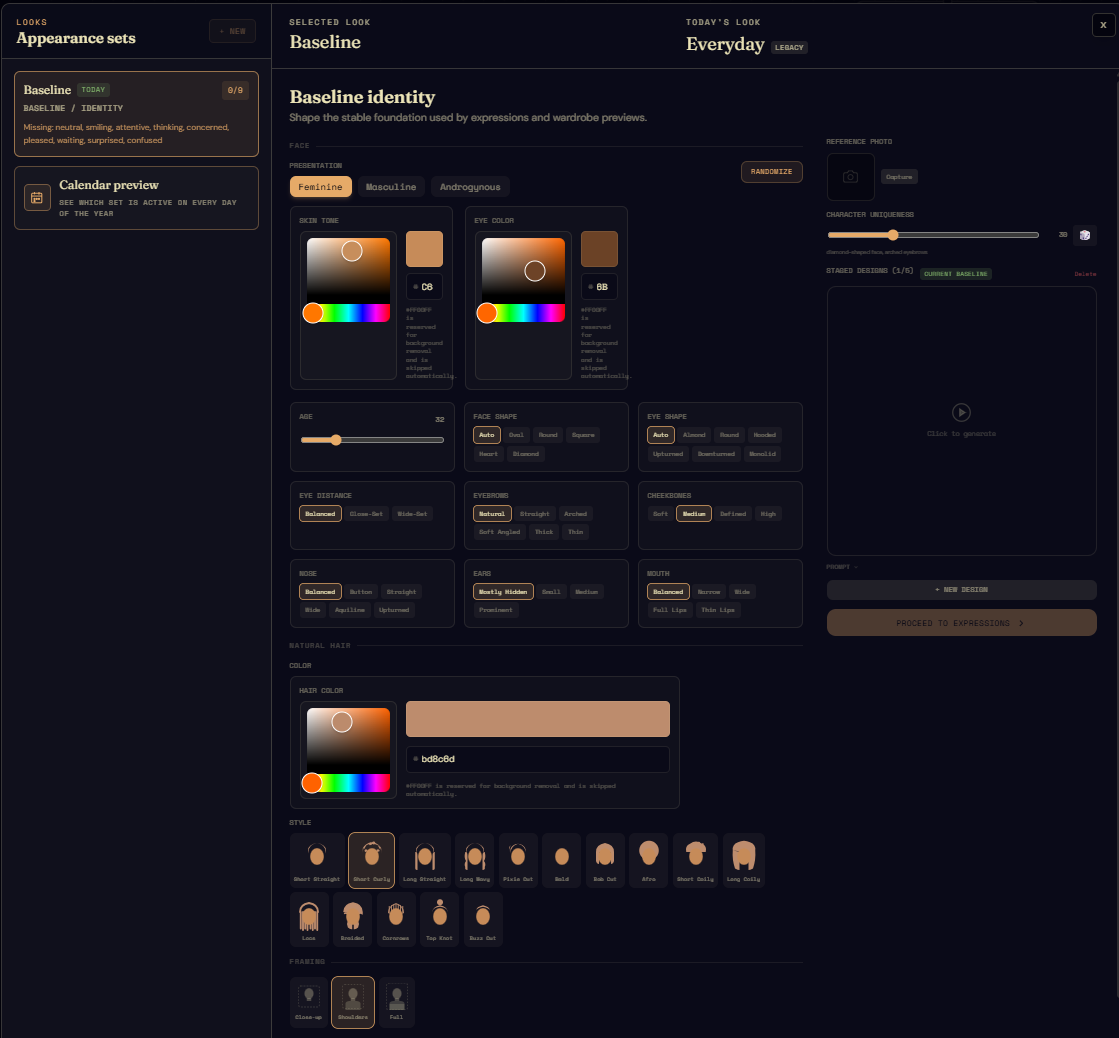The width and height of the screenshot is (1119, 1038).
Task: Click the reference photo camera placeholder
Action: click(851, 176)
